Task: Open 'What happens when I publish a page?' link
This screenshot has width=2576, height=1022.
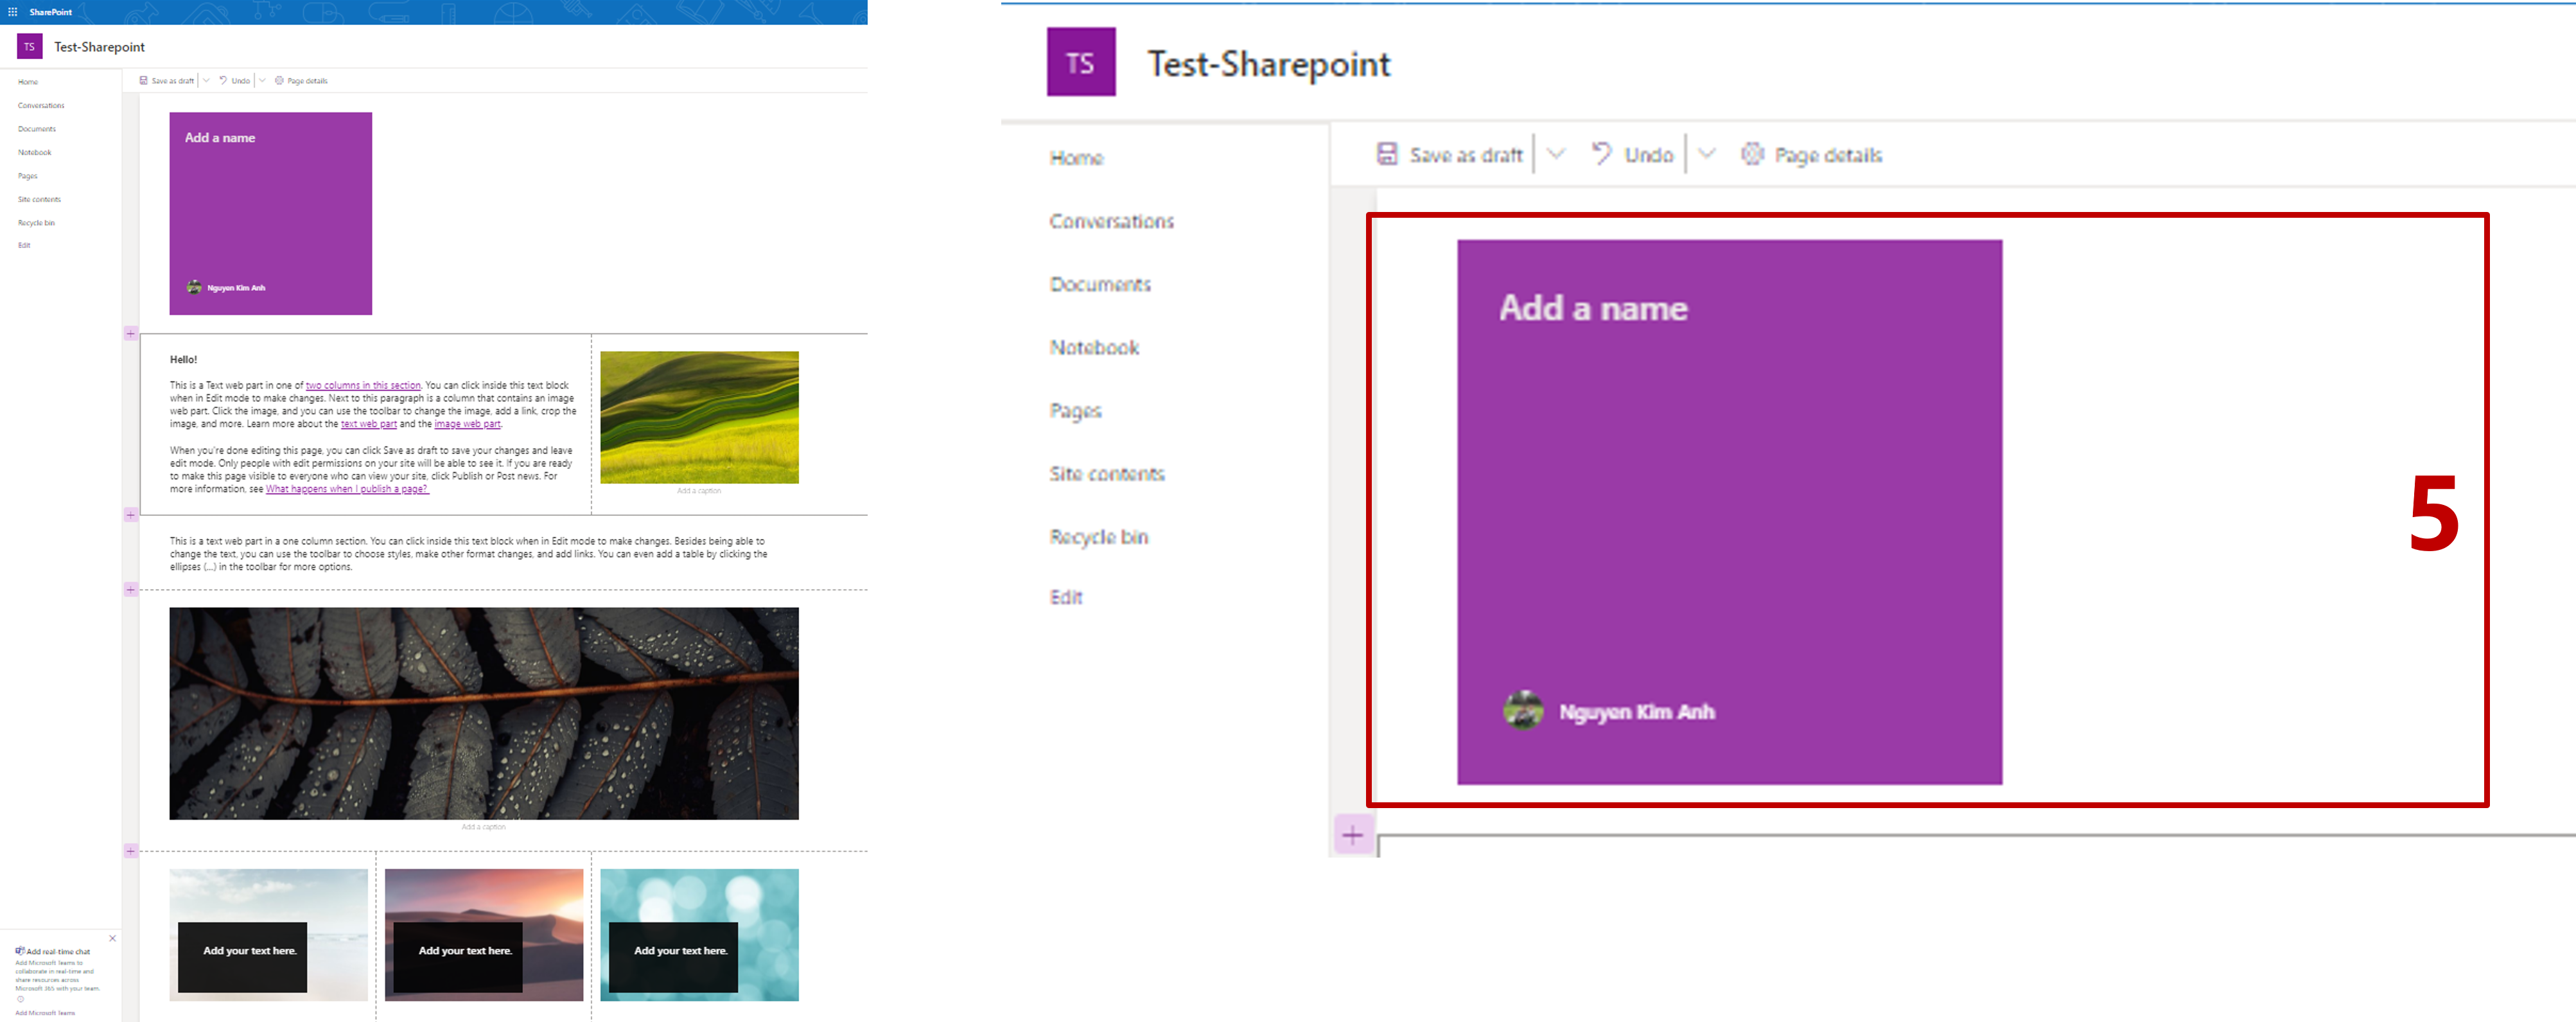Action: pos(347,489)
